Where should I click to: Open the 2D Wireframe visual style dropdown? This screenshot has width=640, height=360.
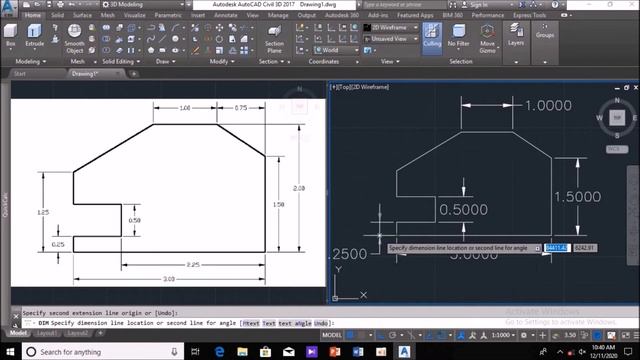[391, 27]
